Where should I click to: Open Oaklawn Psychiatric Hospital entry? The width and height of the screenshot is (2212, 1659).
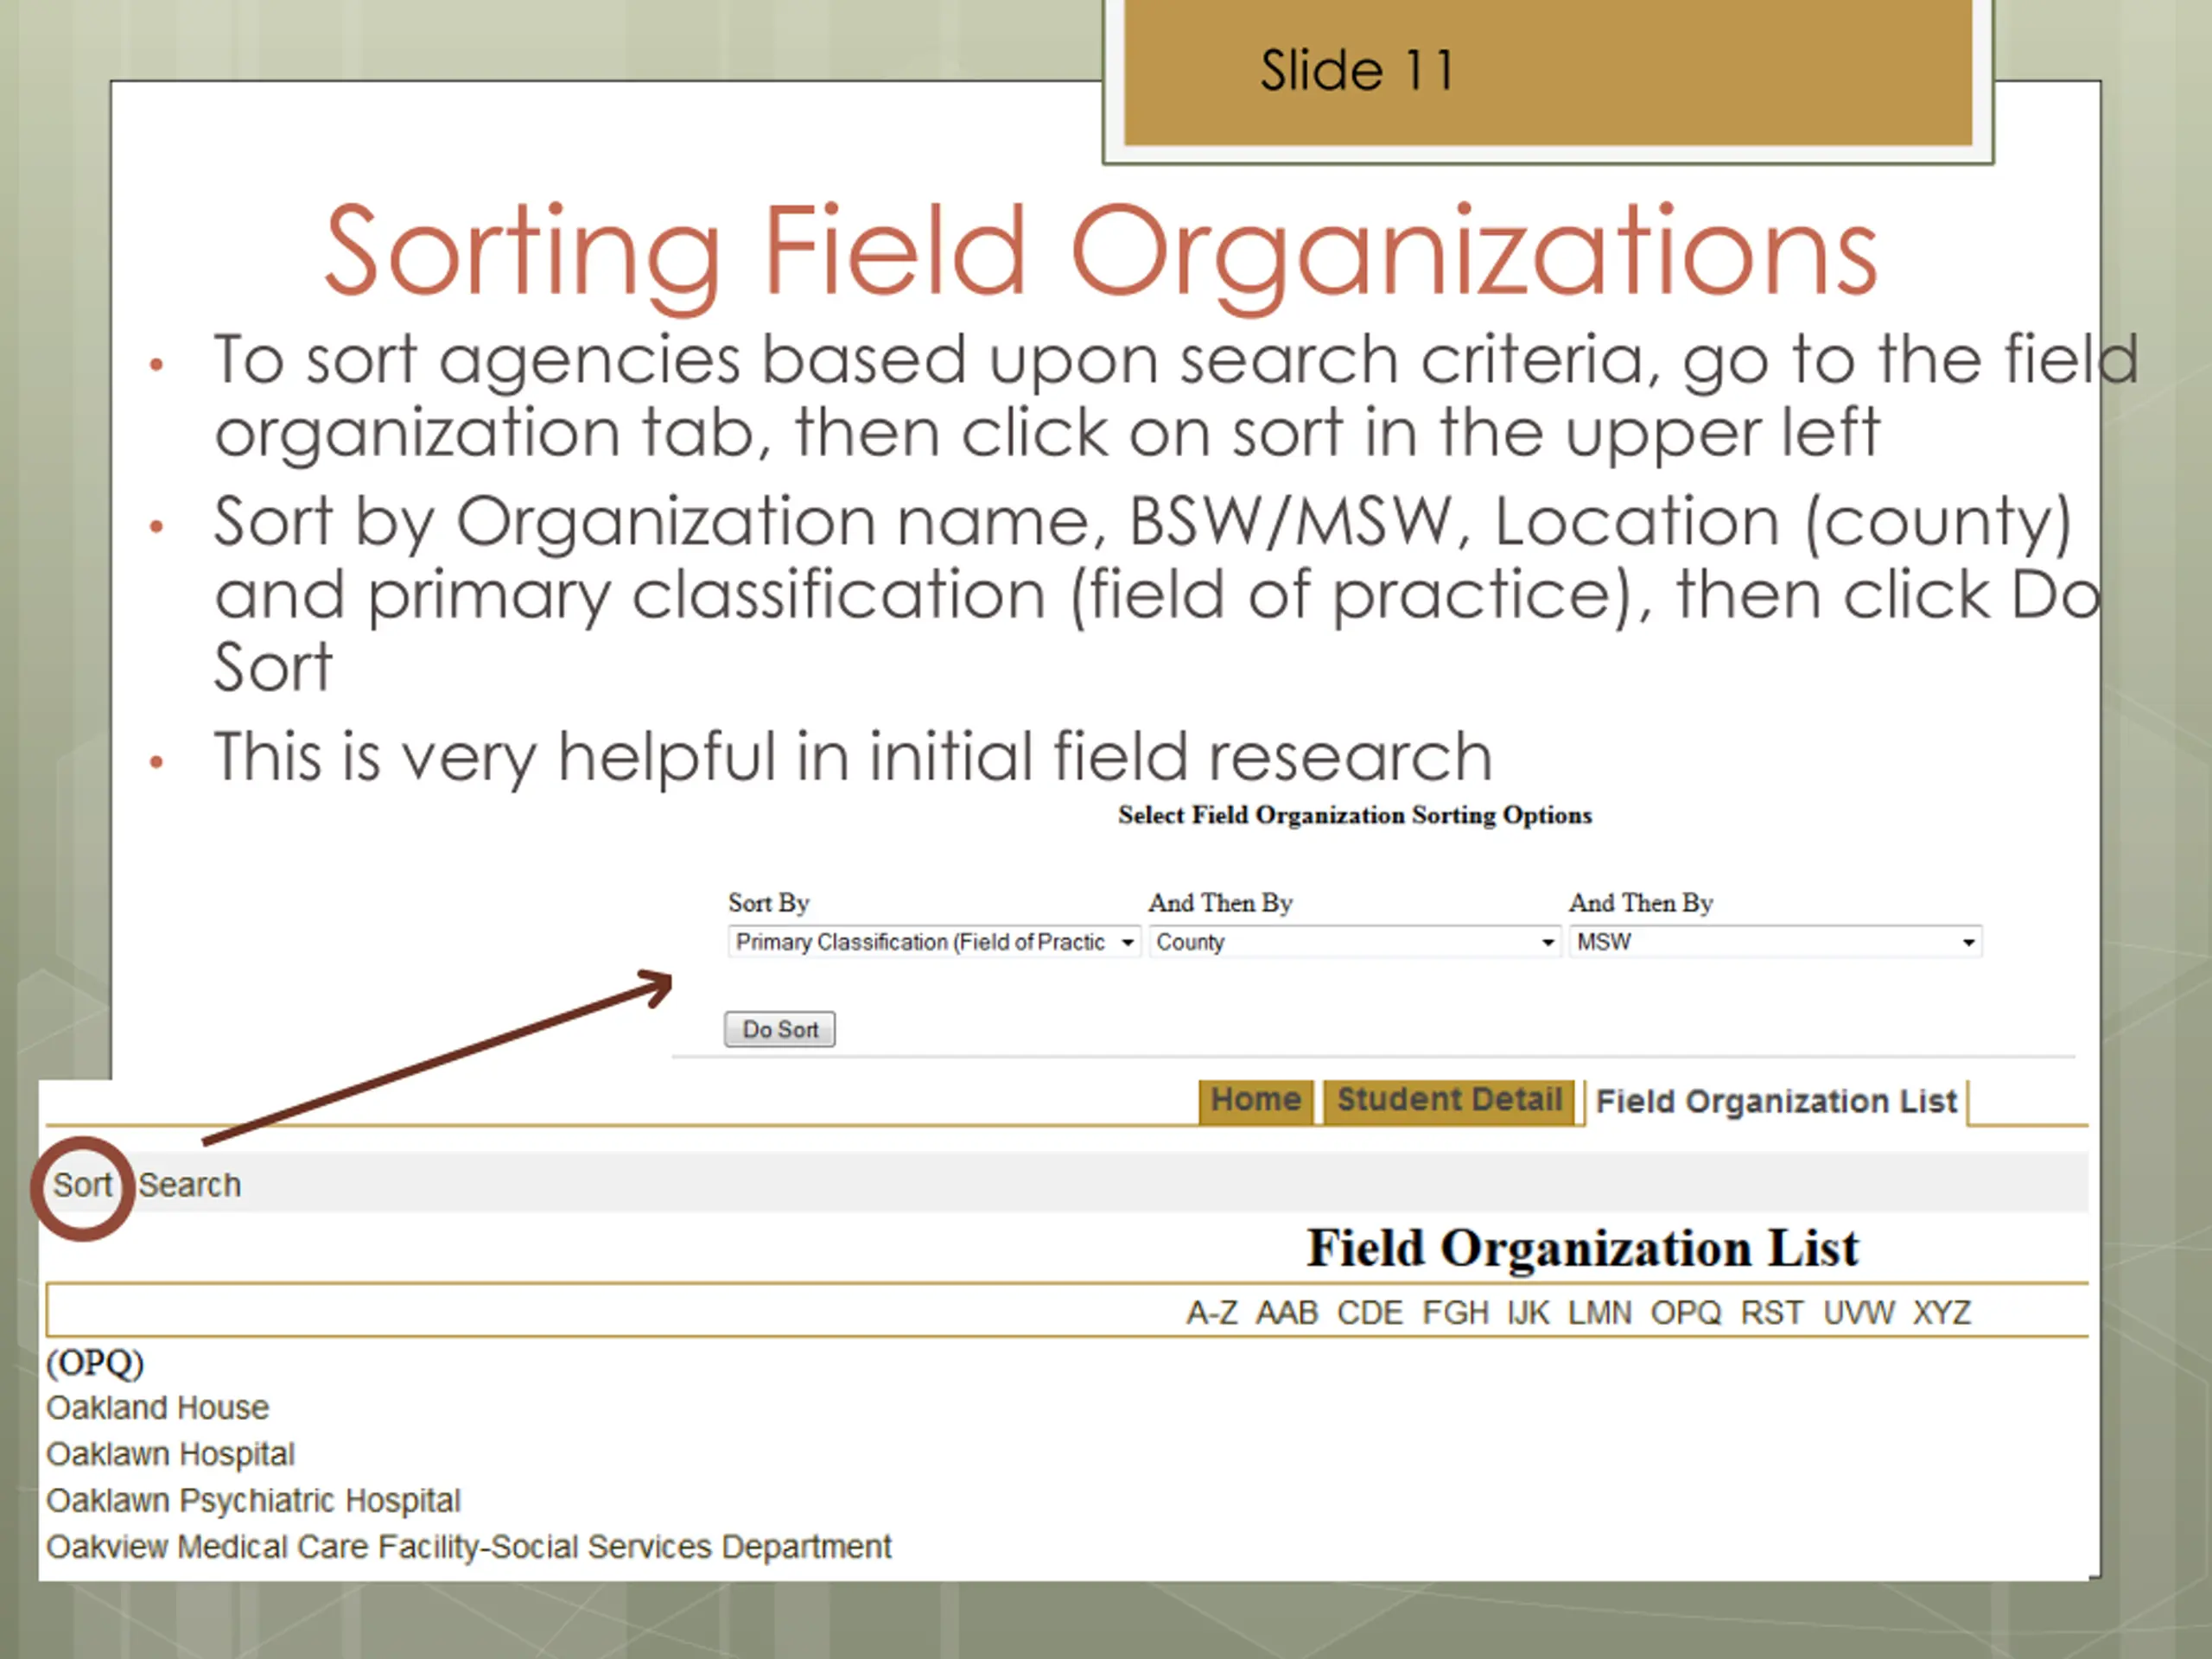[253, 1501]
